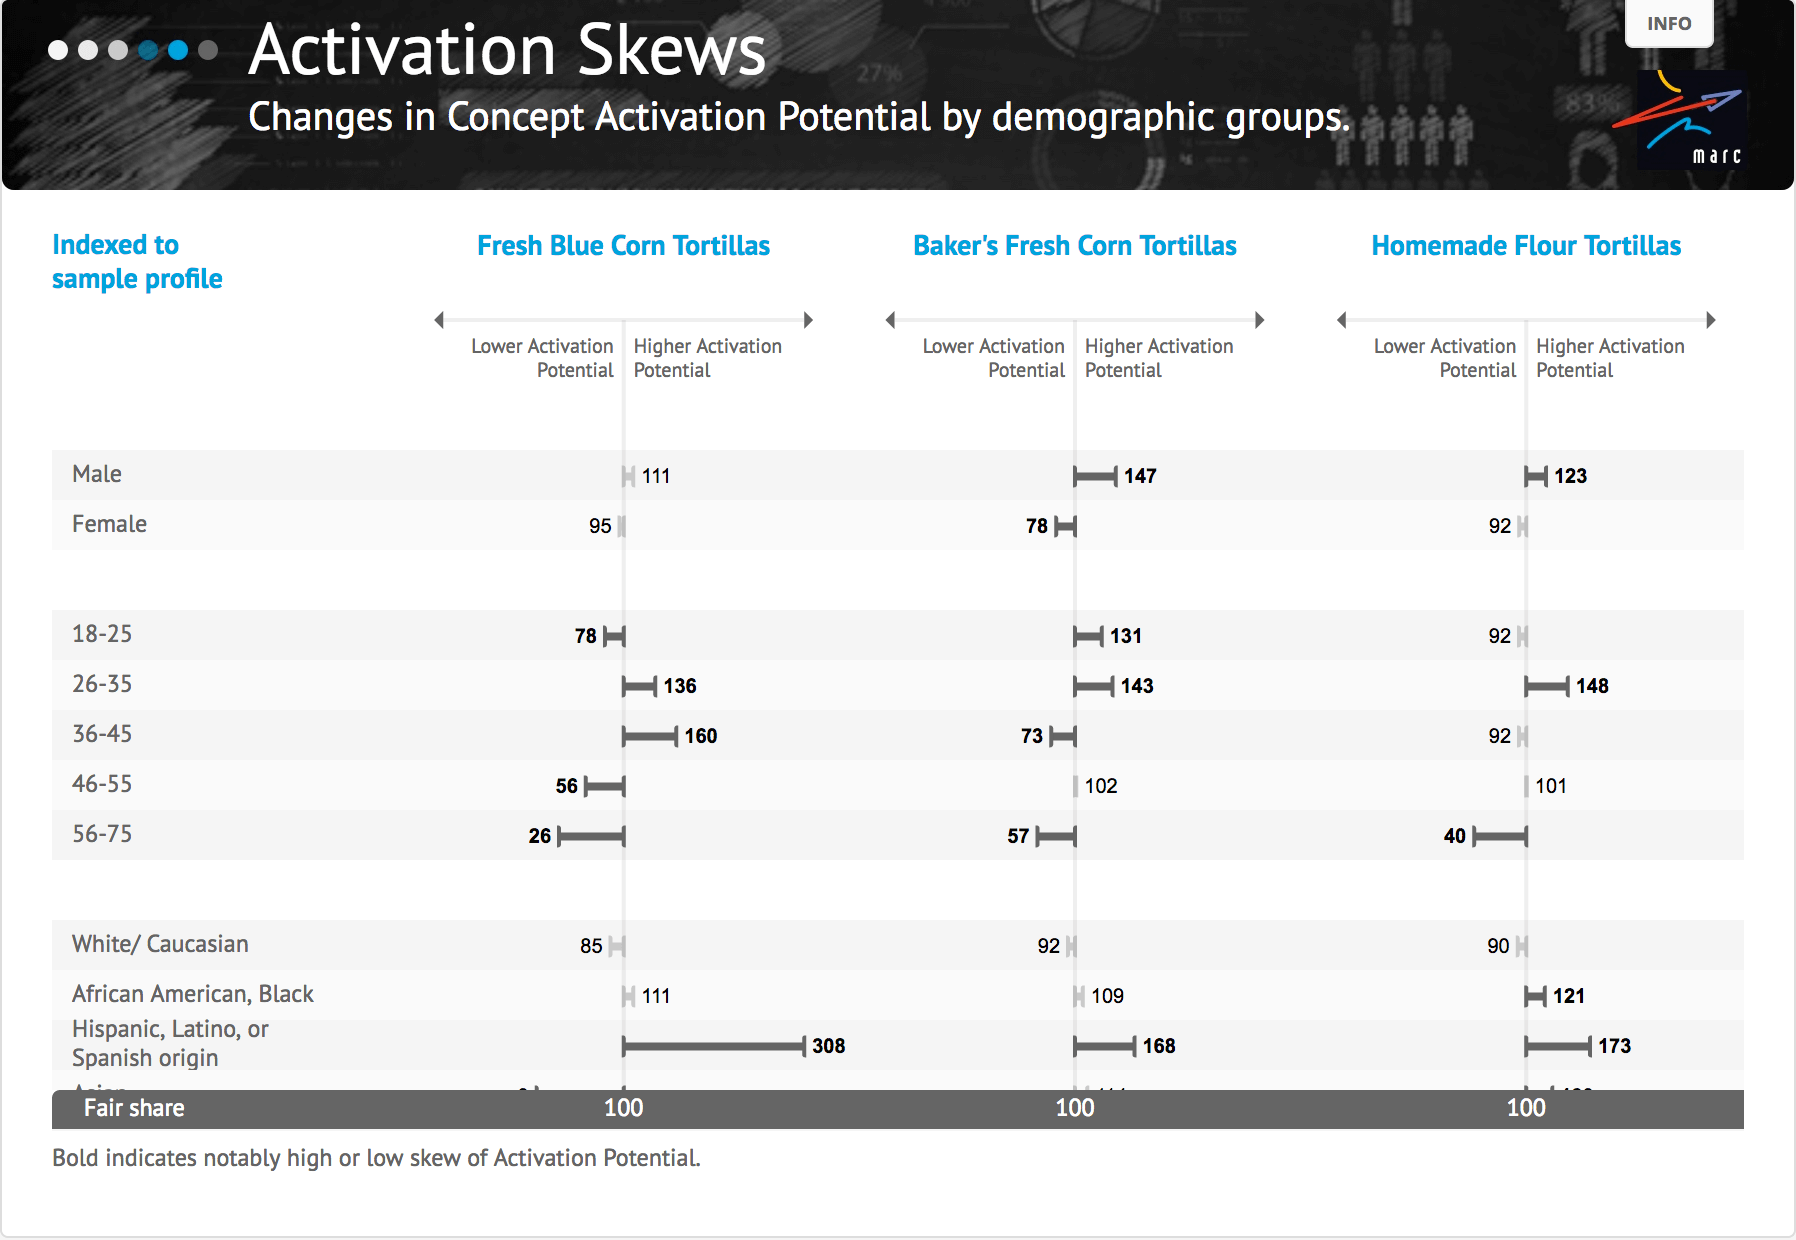
Task: Select the Male demographic row label
Action: 97,474
